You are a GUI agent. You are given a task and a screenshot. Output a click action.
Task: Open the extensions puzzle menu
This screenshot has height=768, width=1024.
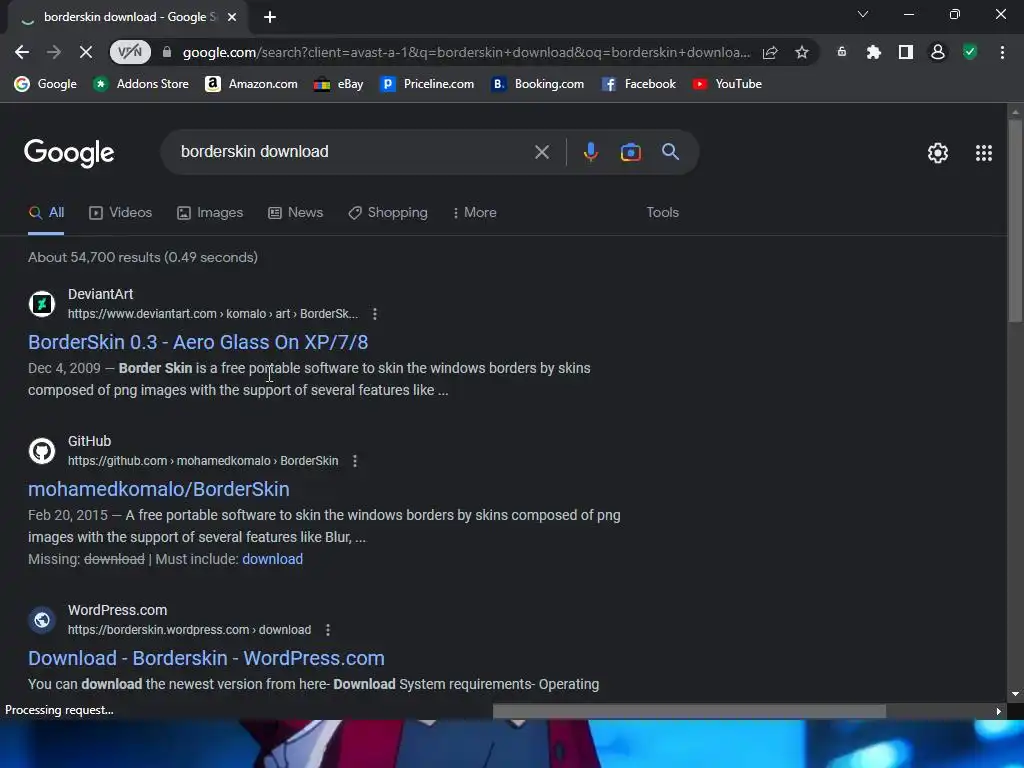pos(873,52)
